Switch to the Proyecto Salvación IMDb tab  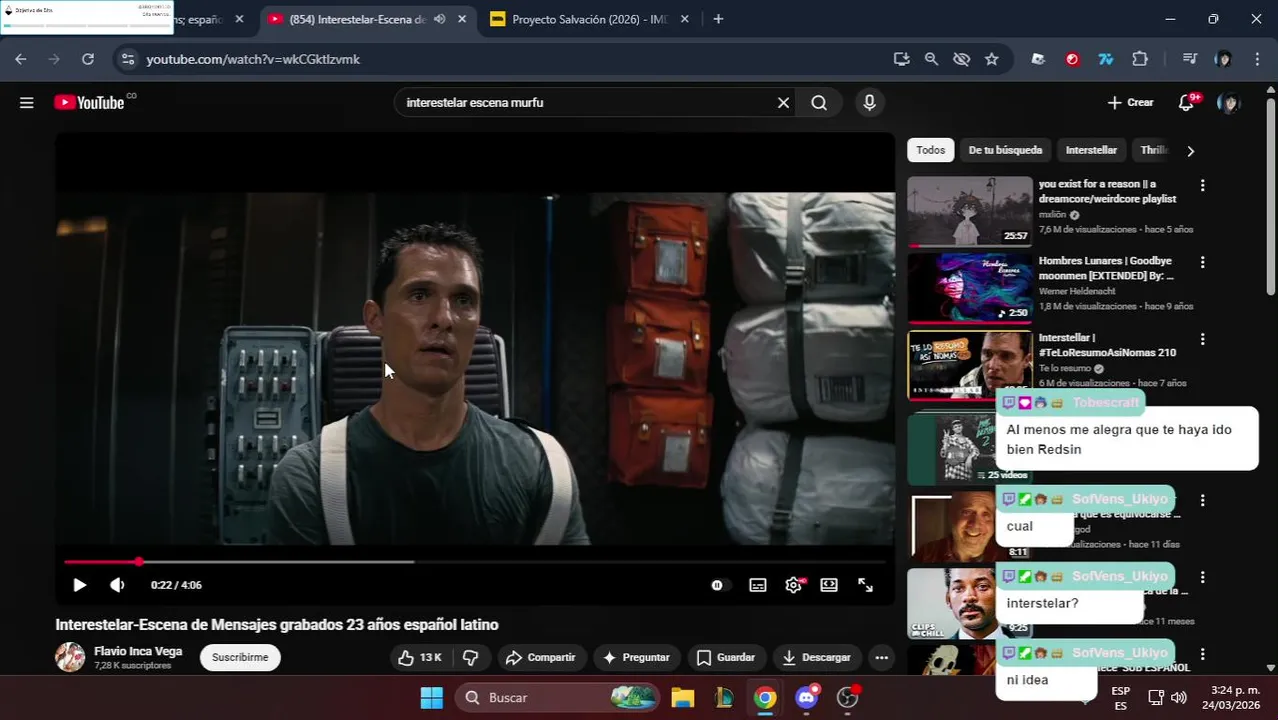(x=589, y=19)
